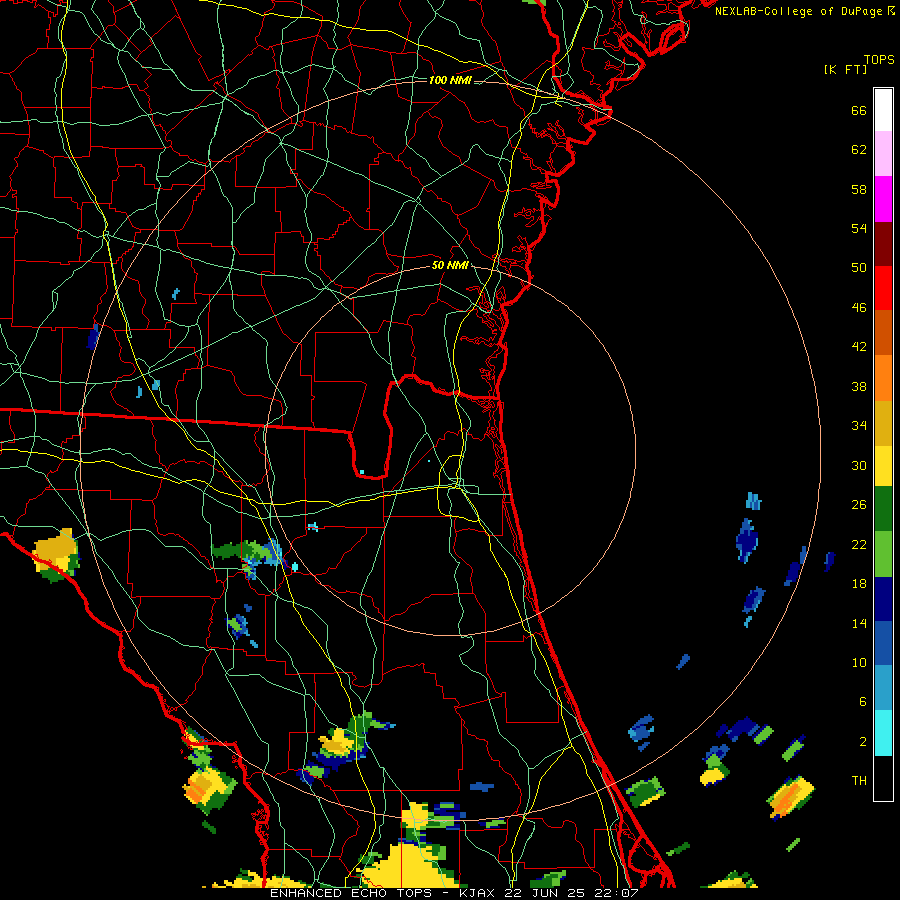
Task: Click the '30' legend scale value
Action: 859,465
